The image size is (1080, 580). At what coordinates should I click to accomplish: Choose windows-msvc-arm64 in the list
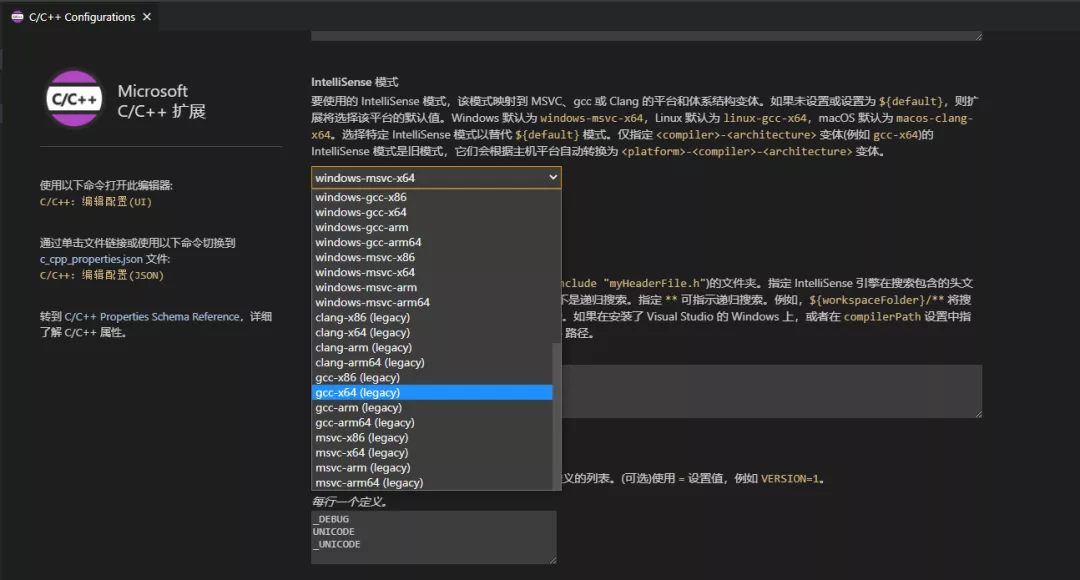432,302
